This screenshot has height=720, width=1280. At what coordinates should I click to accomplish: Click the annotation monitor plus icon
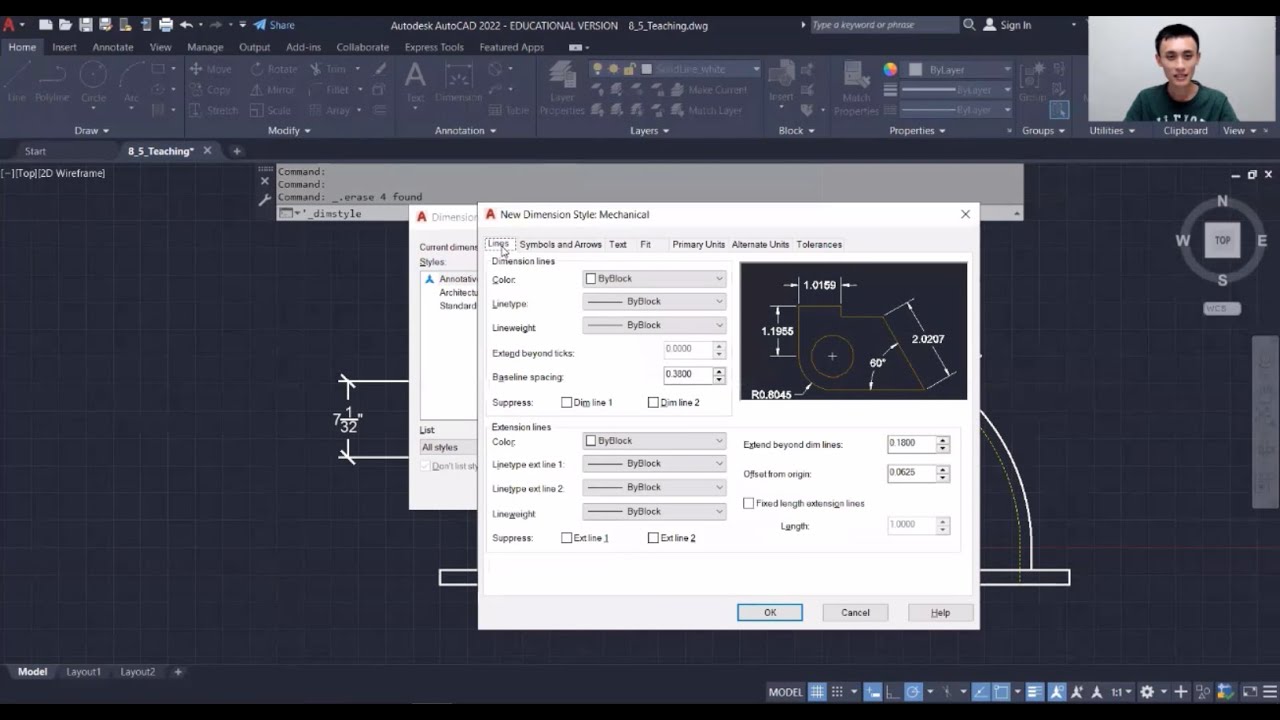pos(1180,692)
